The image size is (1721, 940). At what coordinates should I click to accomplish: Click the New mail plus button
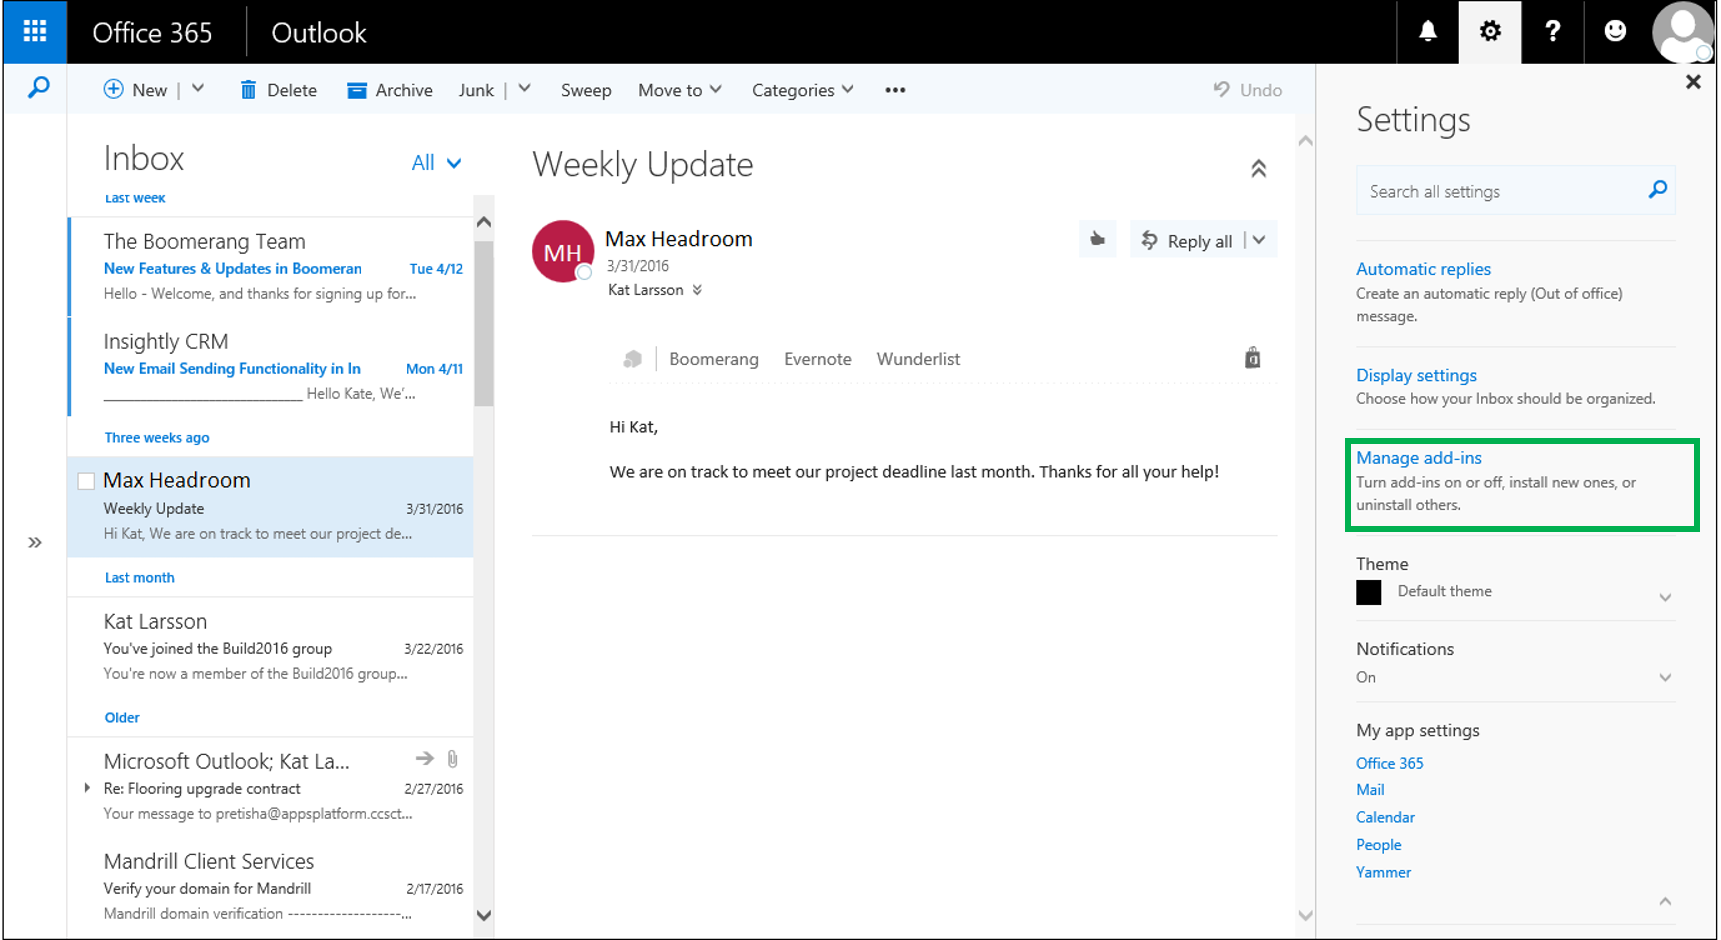(x=135, y=90)
